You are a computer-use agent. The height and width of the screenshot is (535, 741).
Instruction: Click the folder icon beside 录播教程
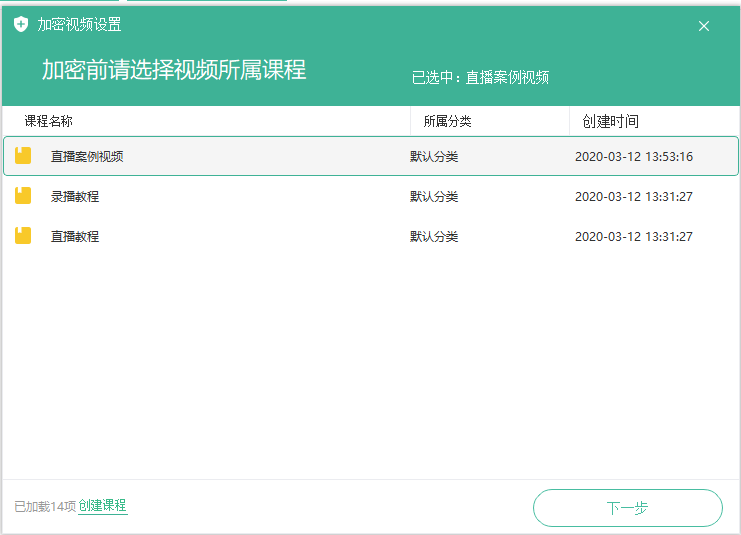pos(23,196)
